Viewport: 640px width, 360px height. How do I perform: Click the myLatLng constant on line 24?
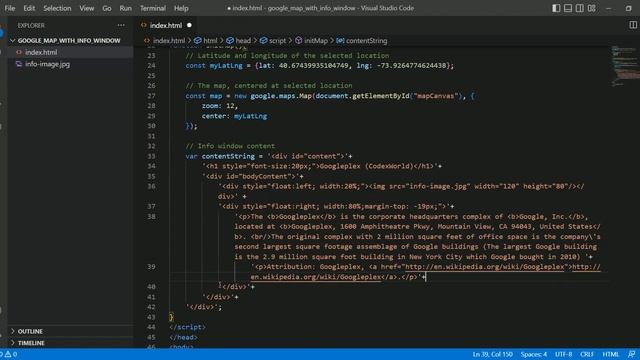[226, 66]
